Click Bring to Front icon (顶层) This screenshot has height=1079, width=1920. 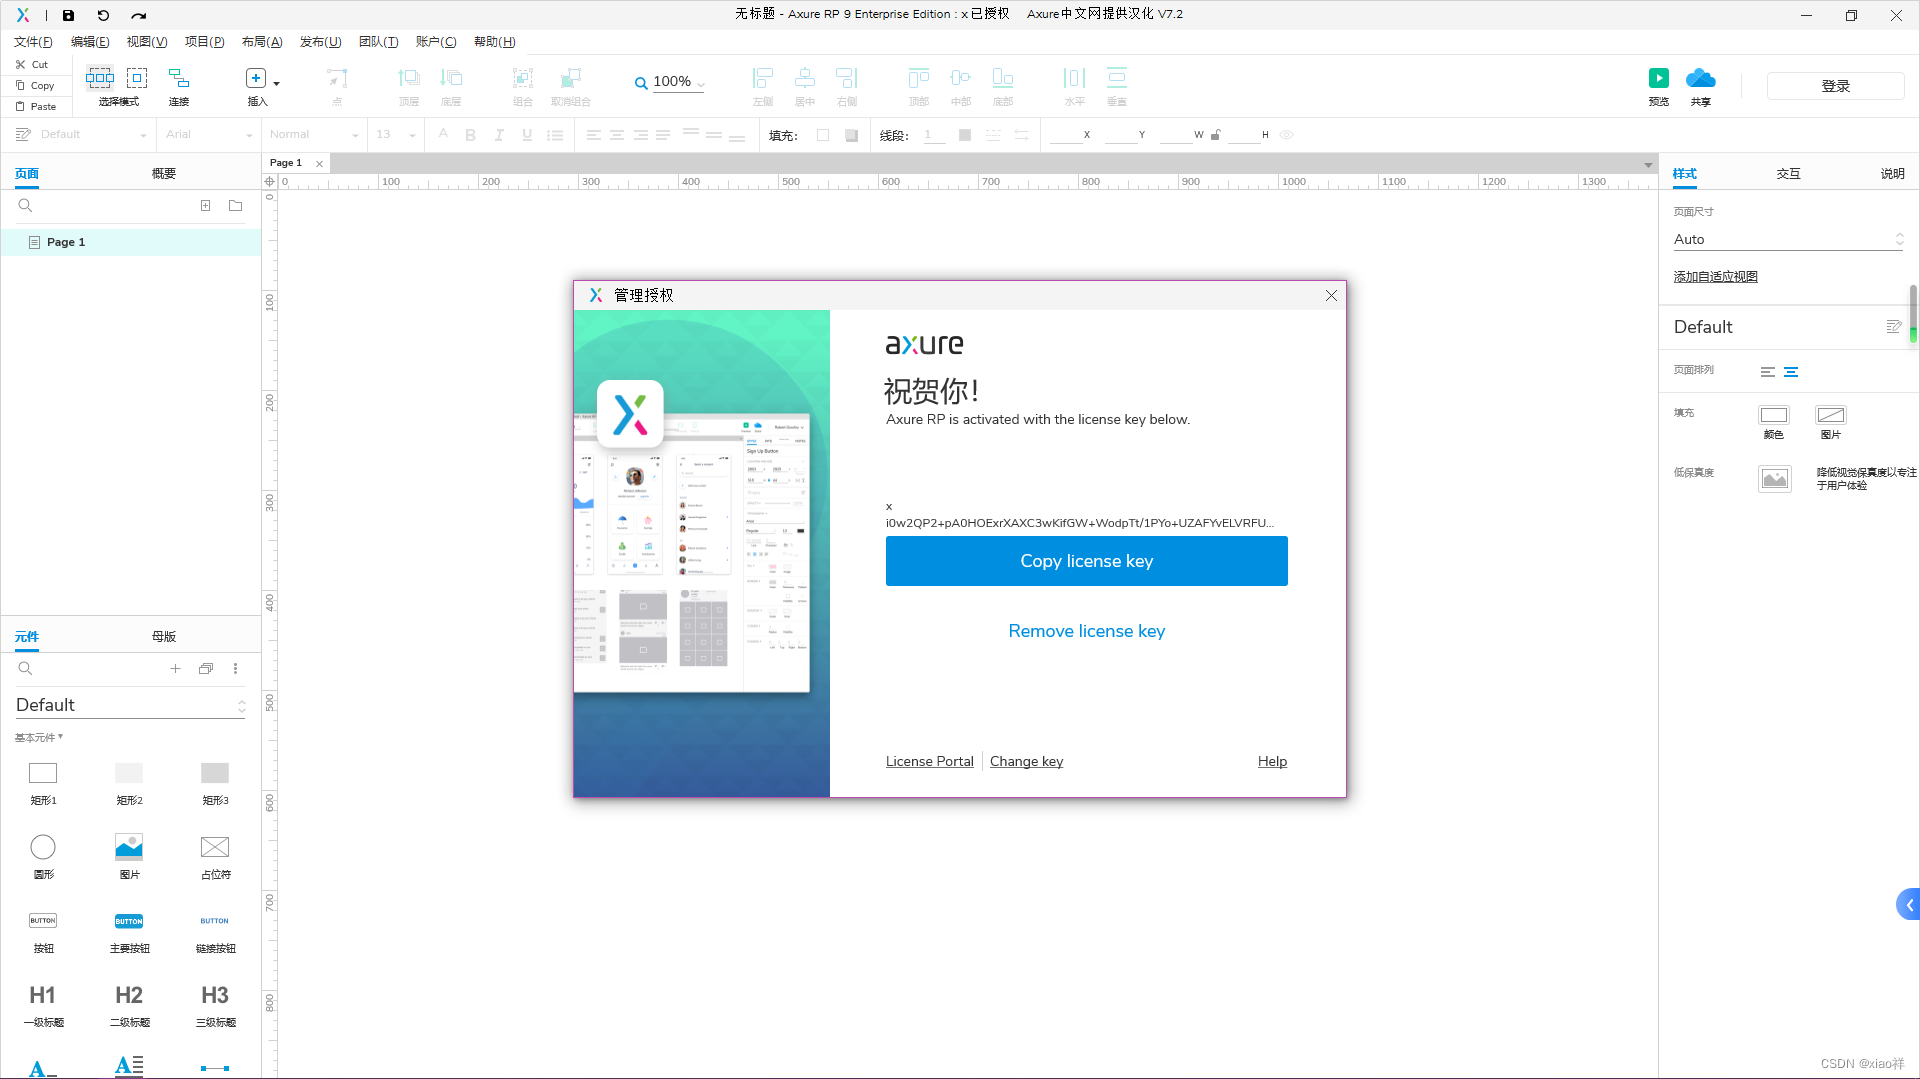(409, 78)
